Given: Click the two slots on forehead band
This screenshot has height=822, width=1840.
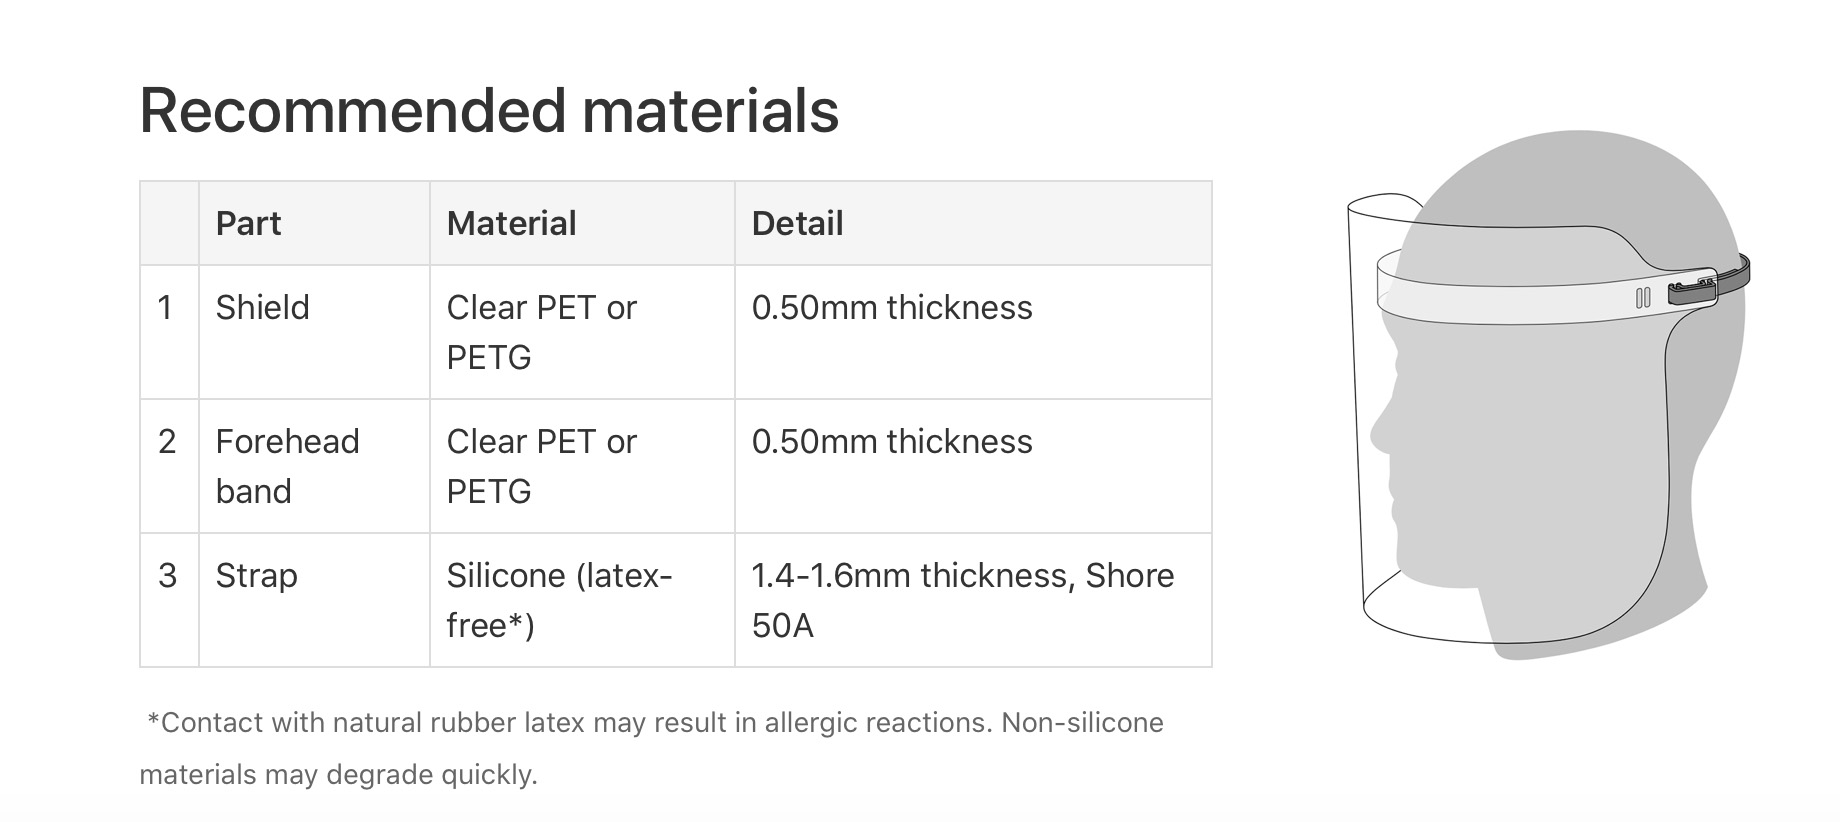Looking at the screenshot, I should (x=1642, y=298).
